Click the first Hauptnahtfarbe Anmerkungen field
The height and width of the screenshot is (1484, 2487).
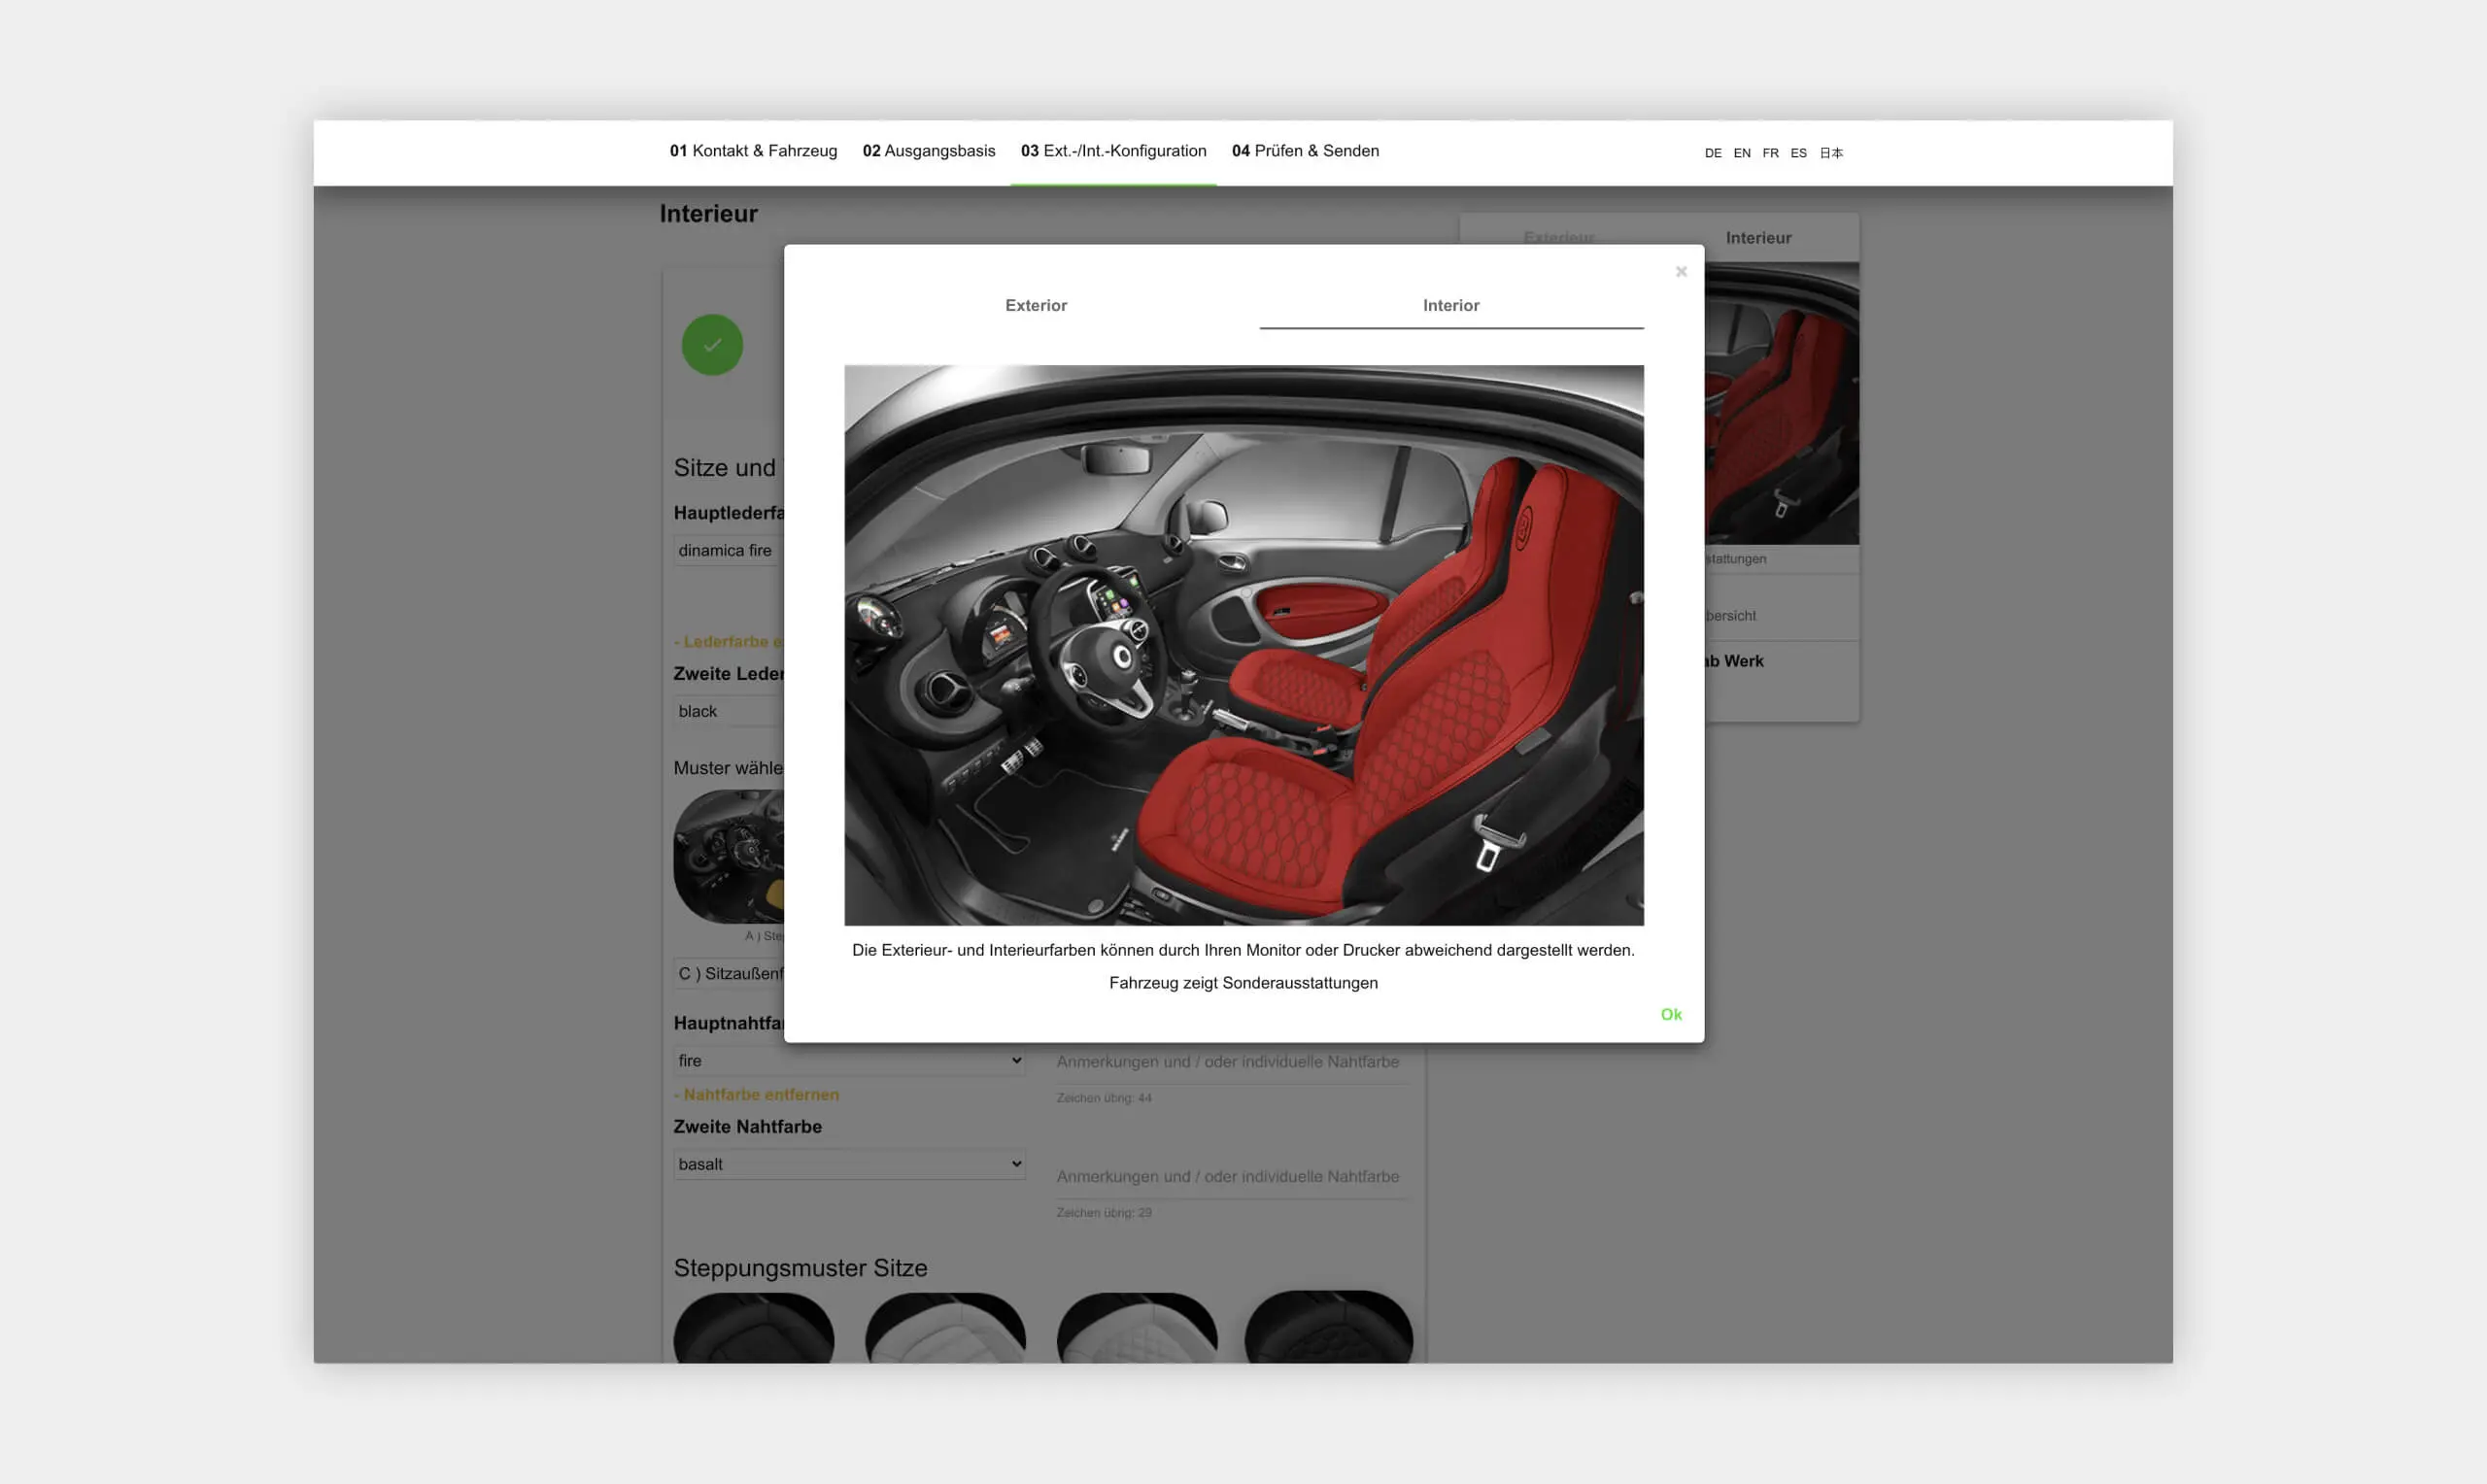[1231, 1062]
